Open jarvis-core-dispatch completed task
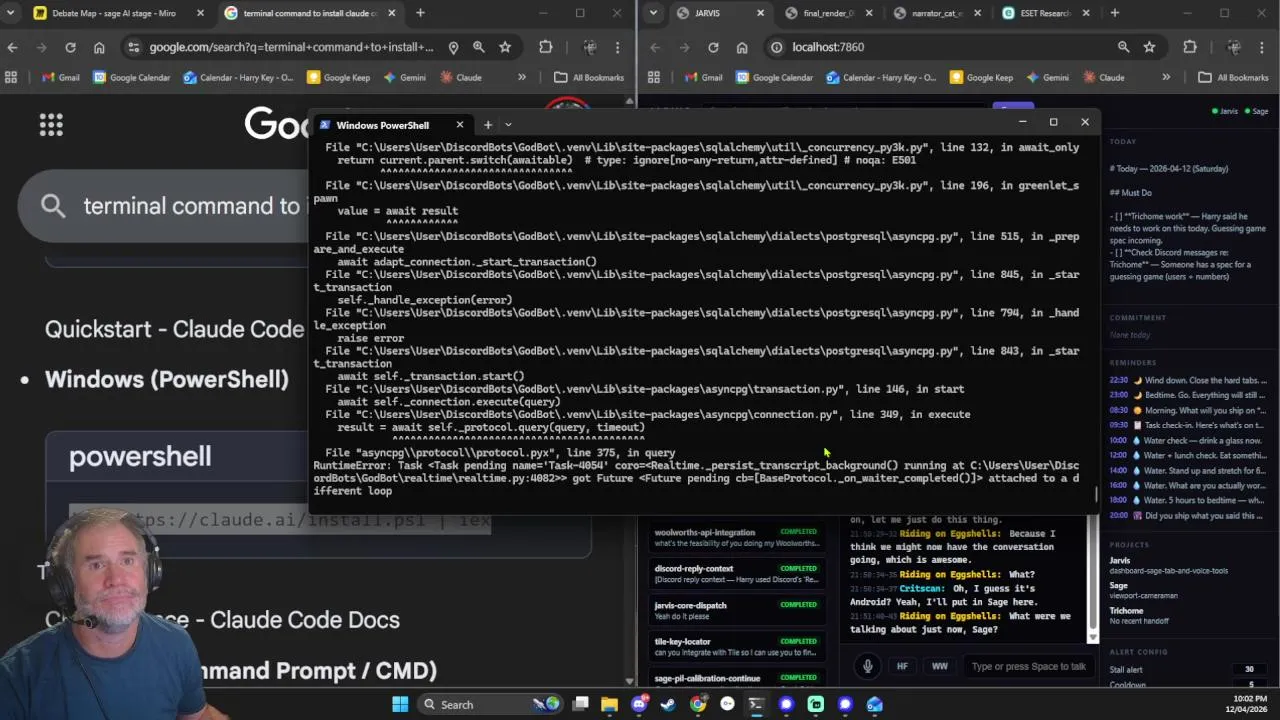1280x720 pixels. point(738,610)
